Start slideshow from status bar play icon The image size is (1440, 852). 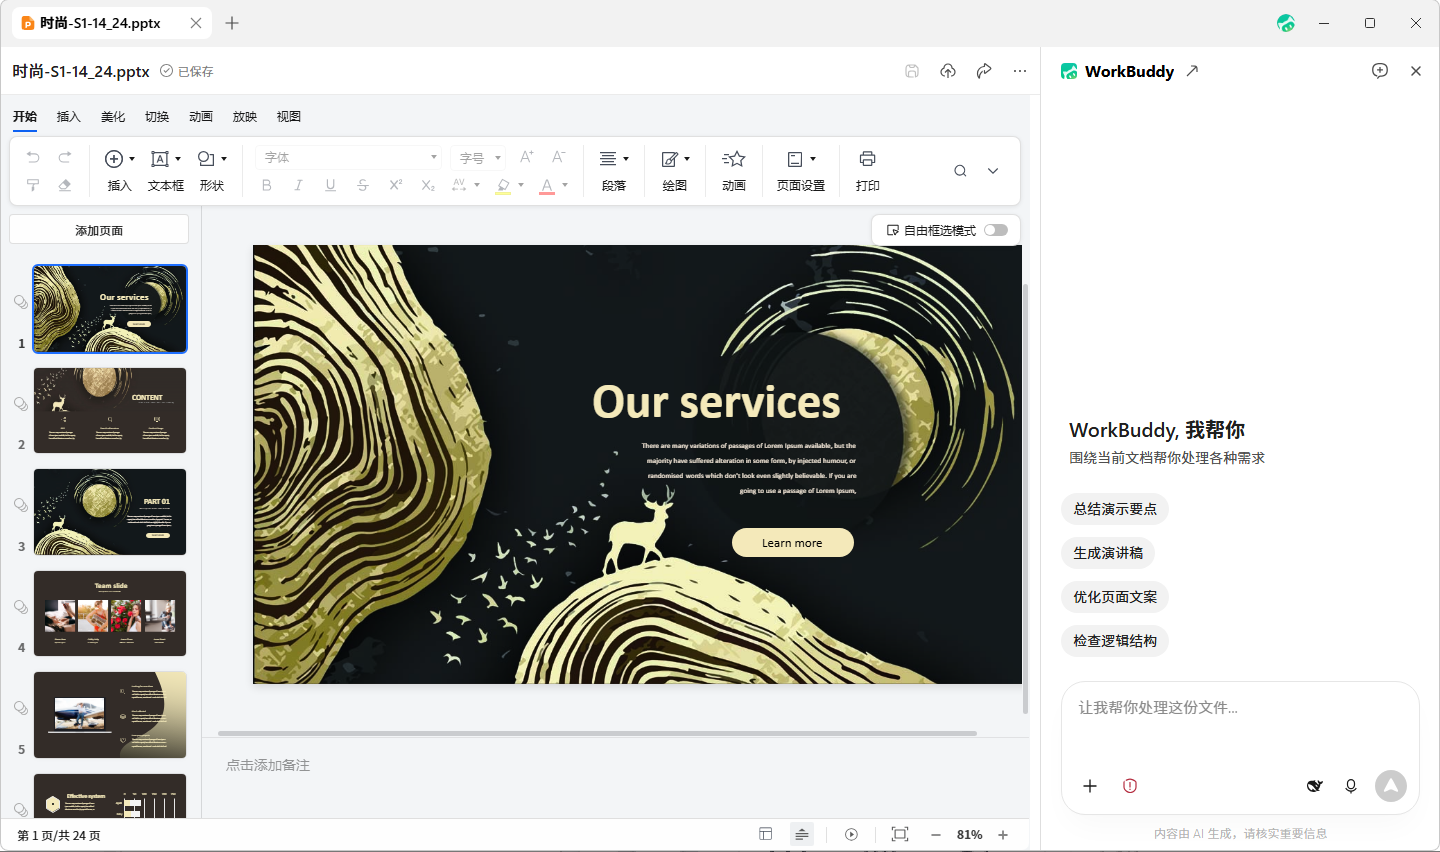(851, 834)
